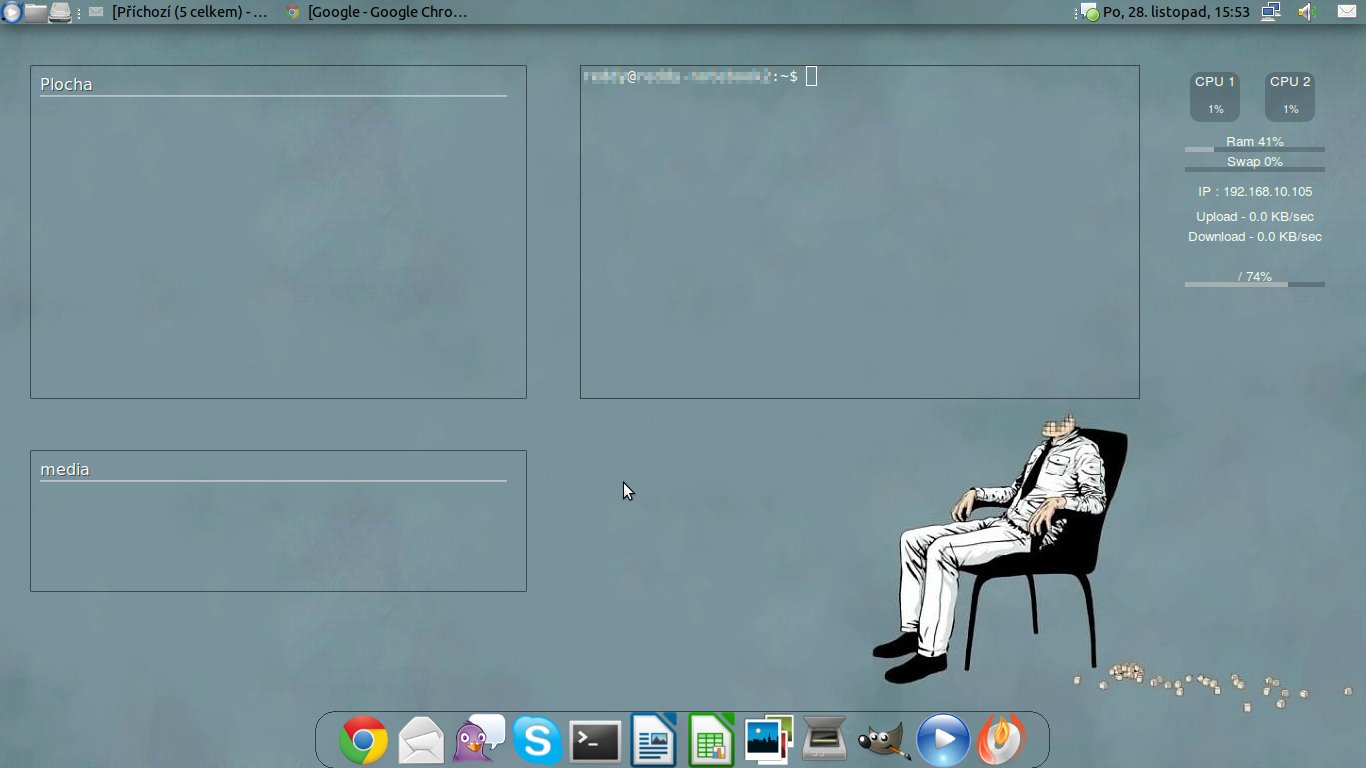Open Pidgin messenger from the dock
The image size is (1366, 768).
[479, 740]
